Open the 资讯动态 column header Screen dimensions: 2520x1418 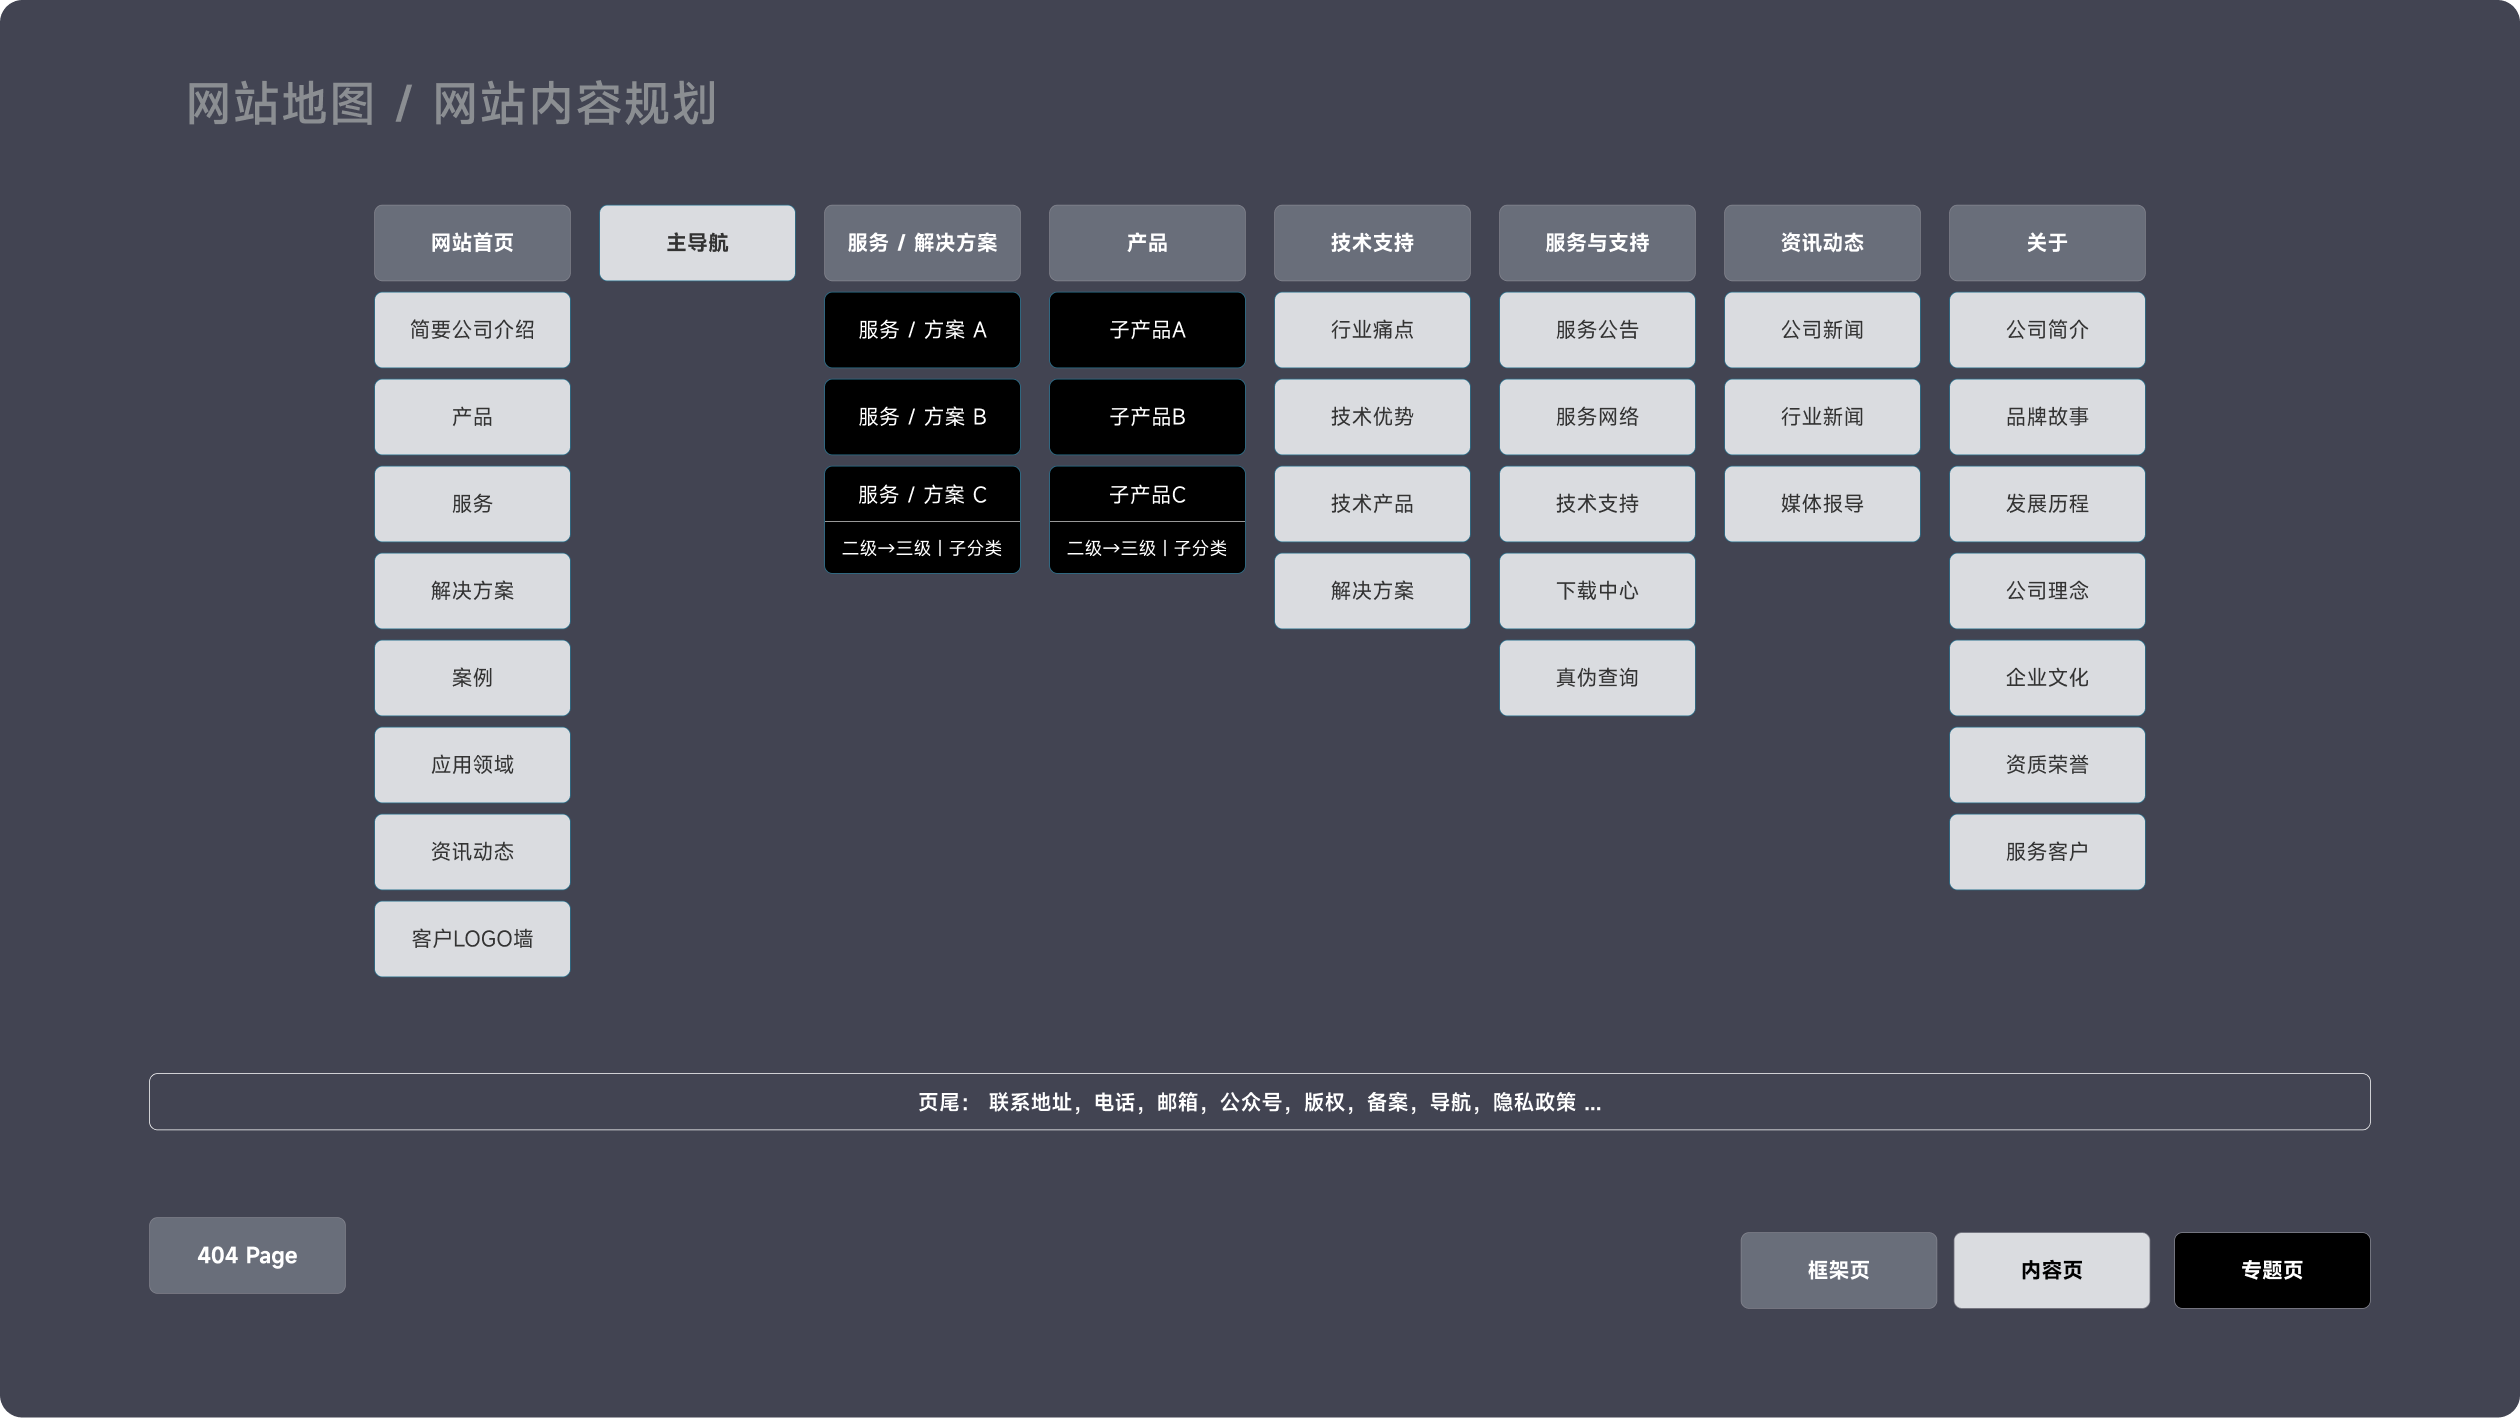pos(1821,242)
